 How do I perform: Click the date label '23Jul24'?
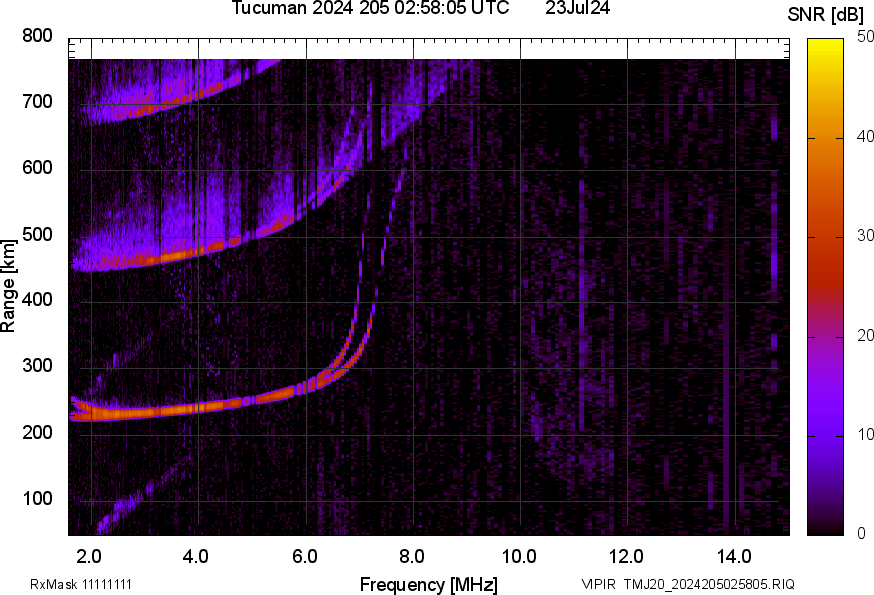[577, 8]
